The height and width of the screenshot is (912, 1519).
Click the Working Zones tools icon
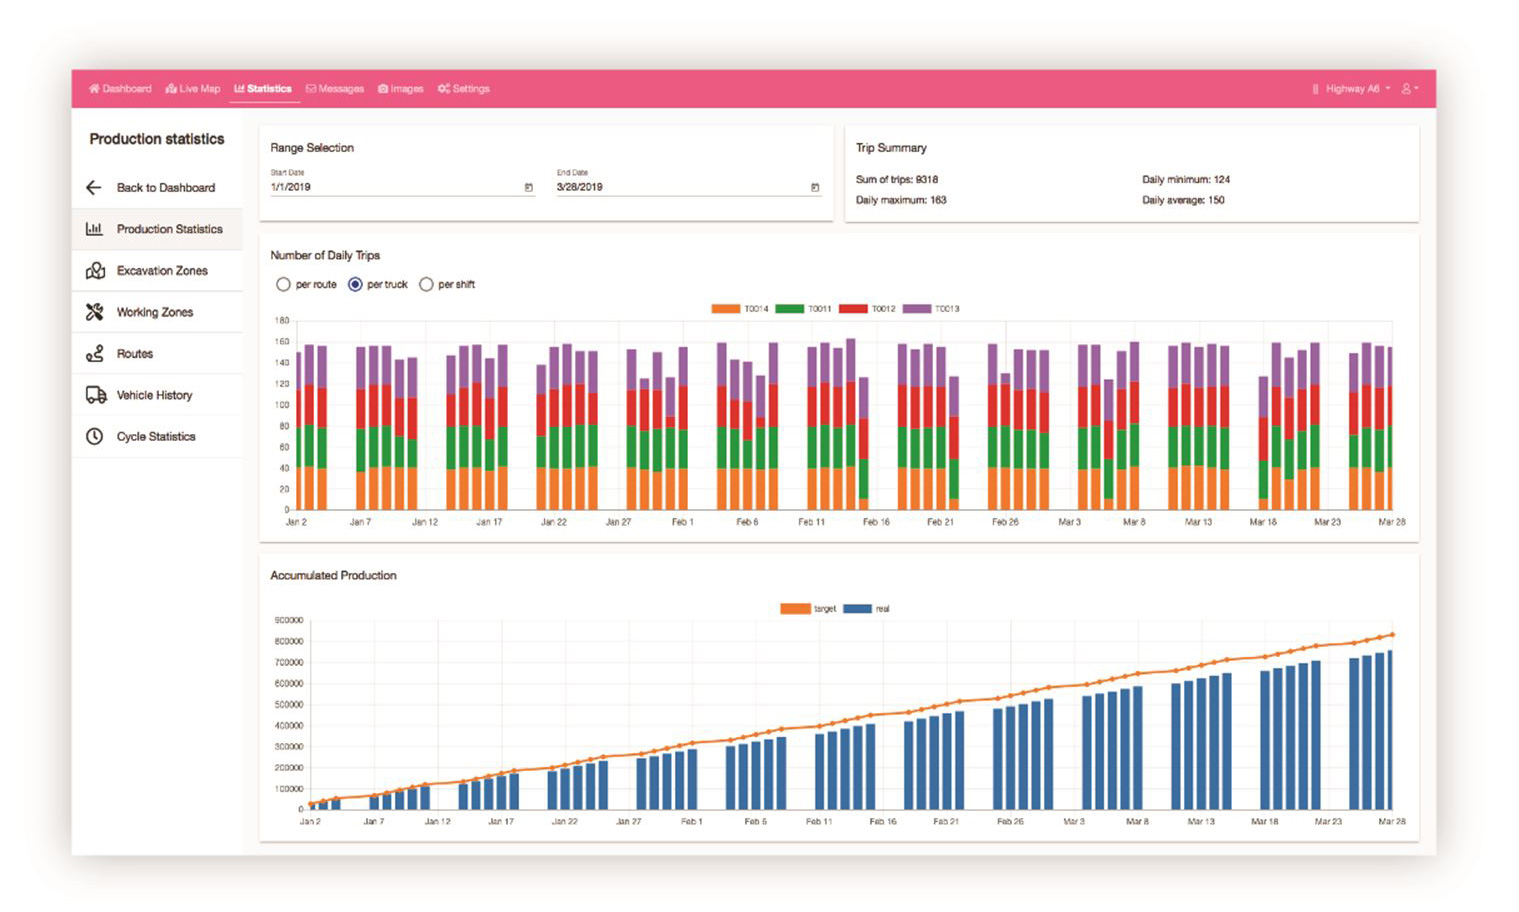coord(95,312)
